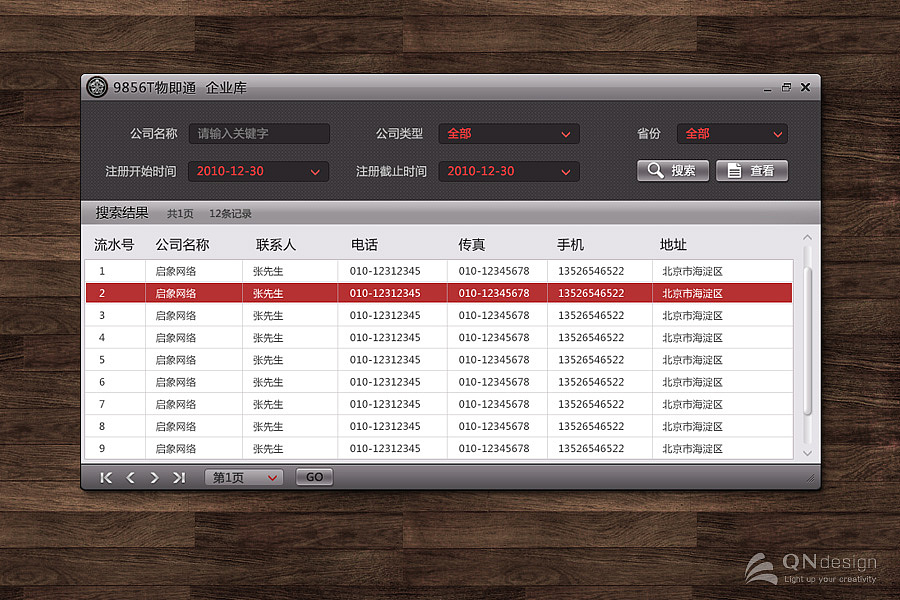Click 北京市海淀区 in row 9

pos(692,448)
